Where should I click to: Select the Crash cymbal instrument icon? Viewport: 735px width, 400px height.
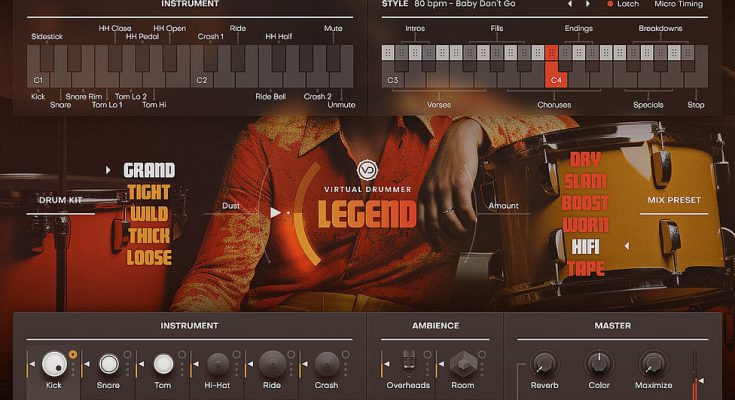327,364
